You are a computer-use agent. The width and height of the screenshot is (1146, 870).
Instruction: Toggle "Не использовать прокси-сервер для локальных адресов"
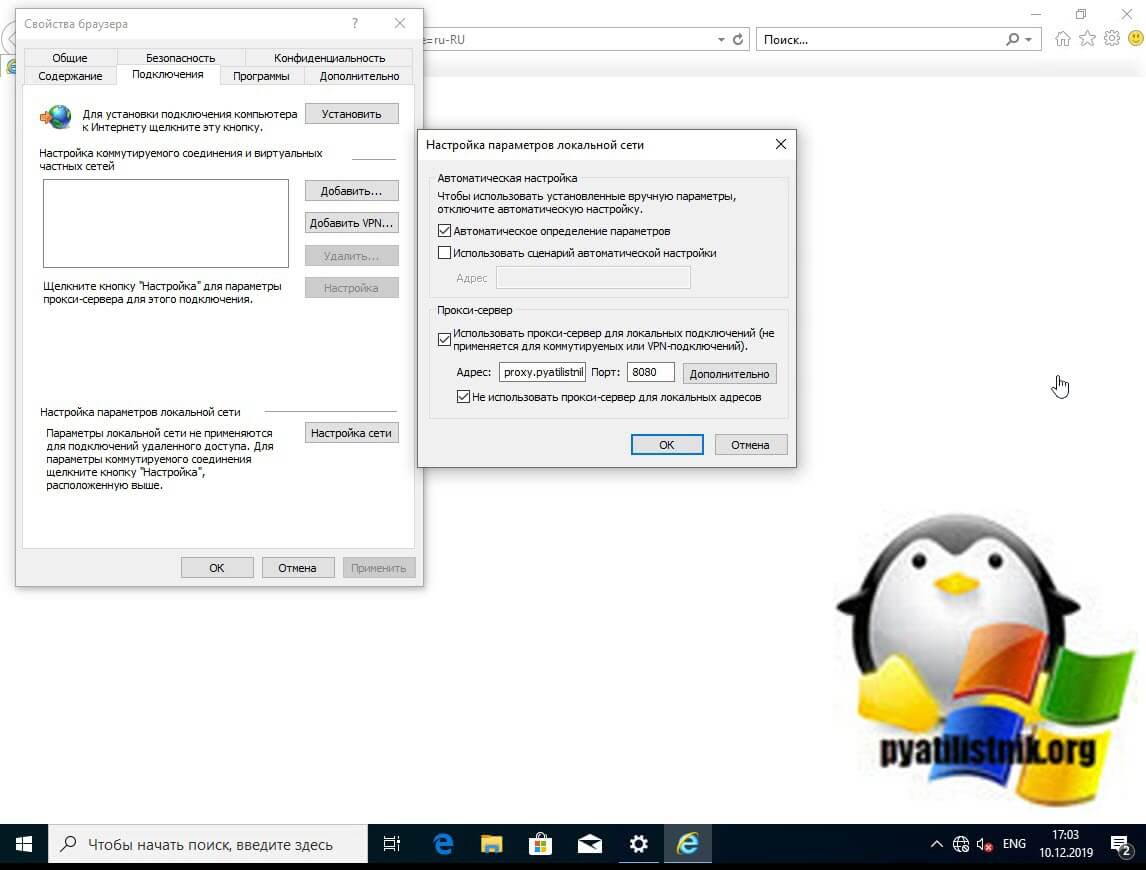tap(463, 397)
